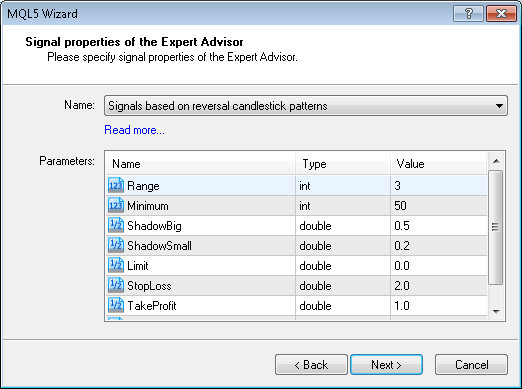
Task: Click the Type column header
Action: (x=343, y=164)
